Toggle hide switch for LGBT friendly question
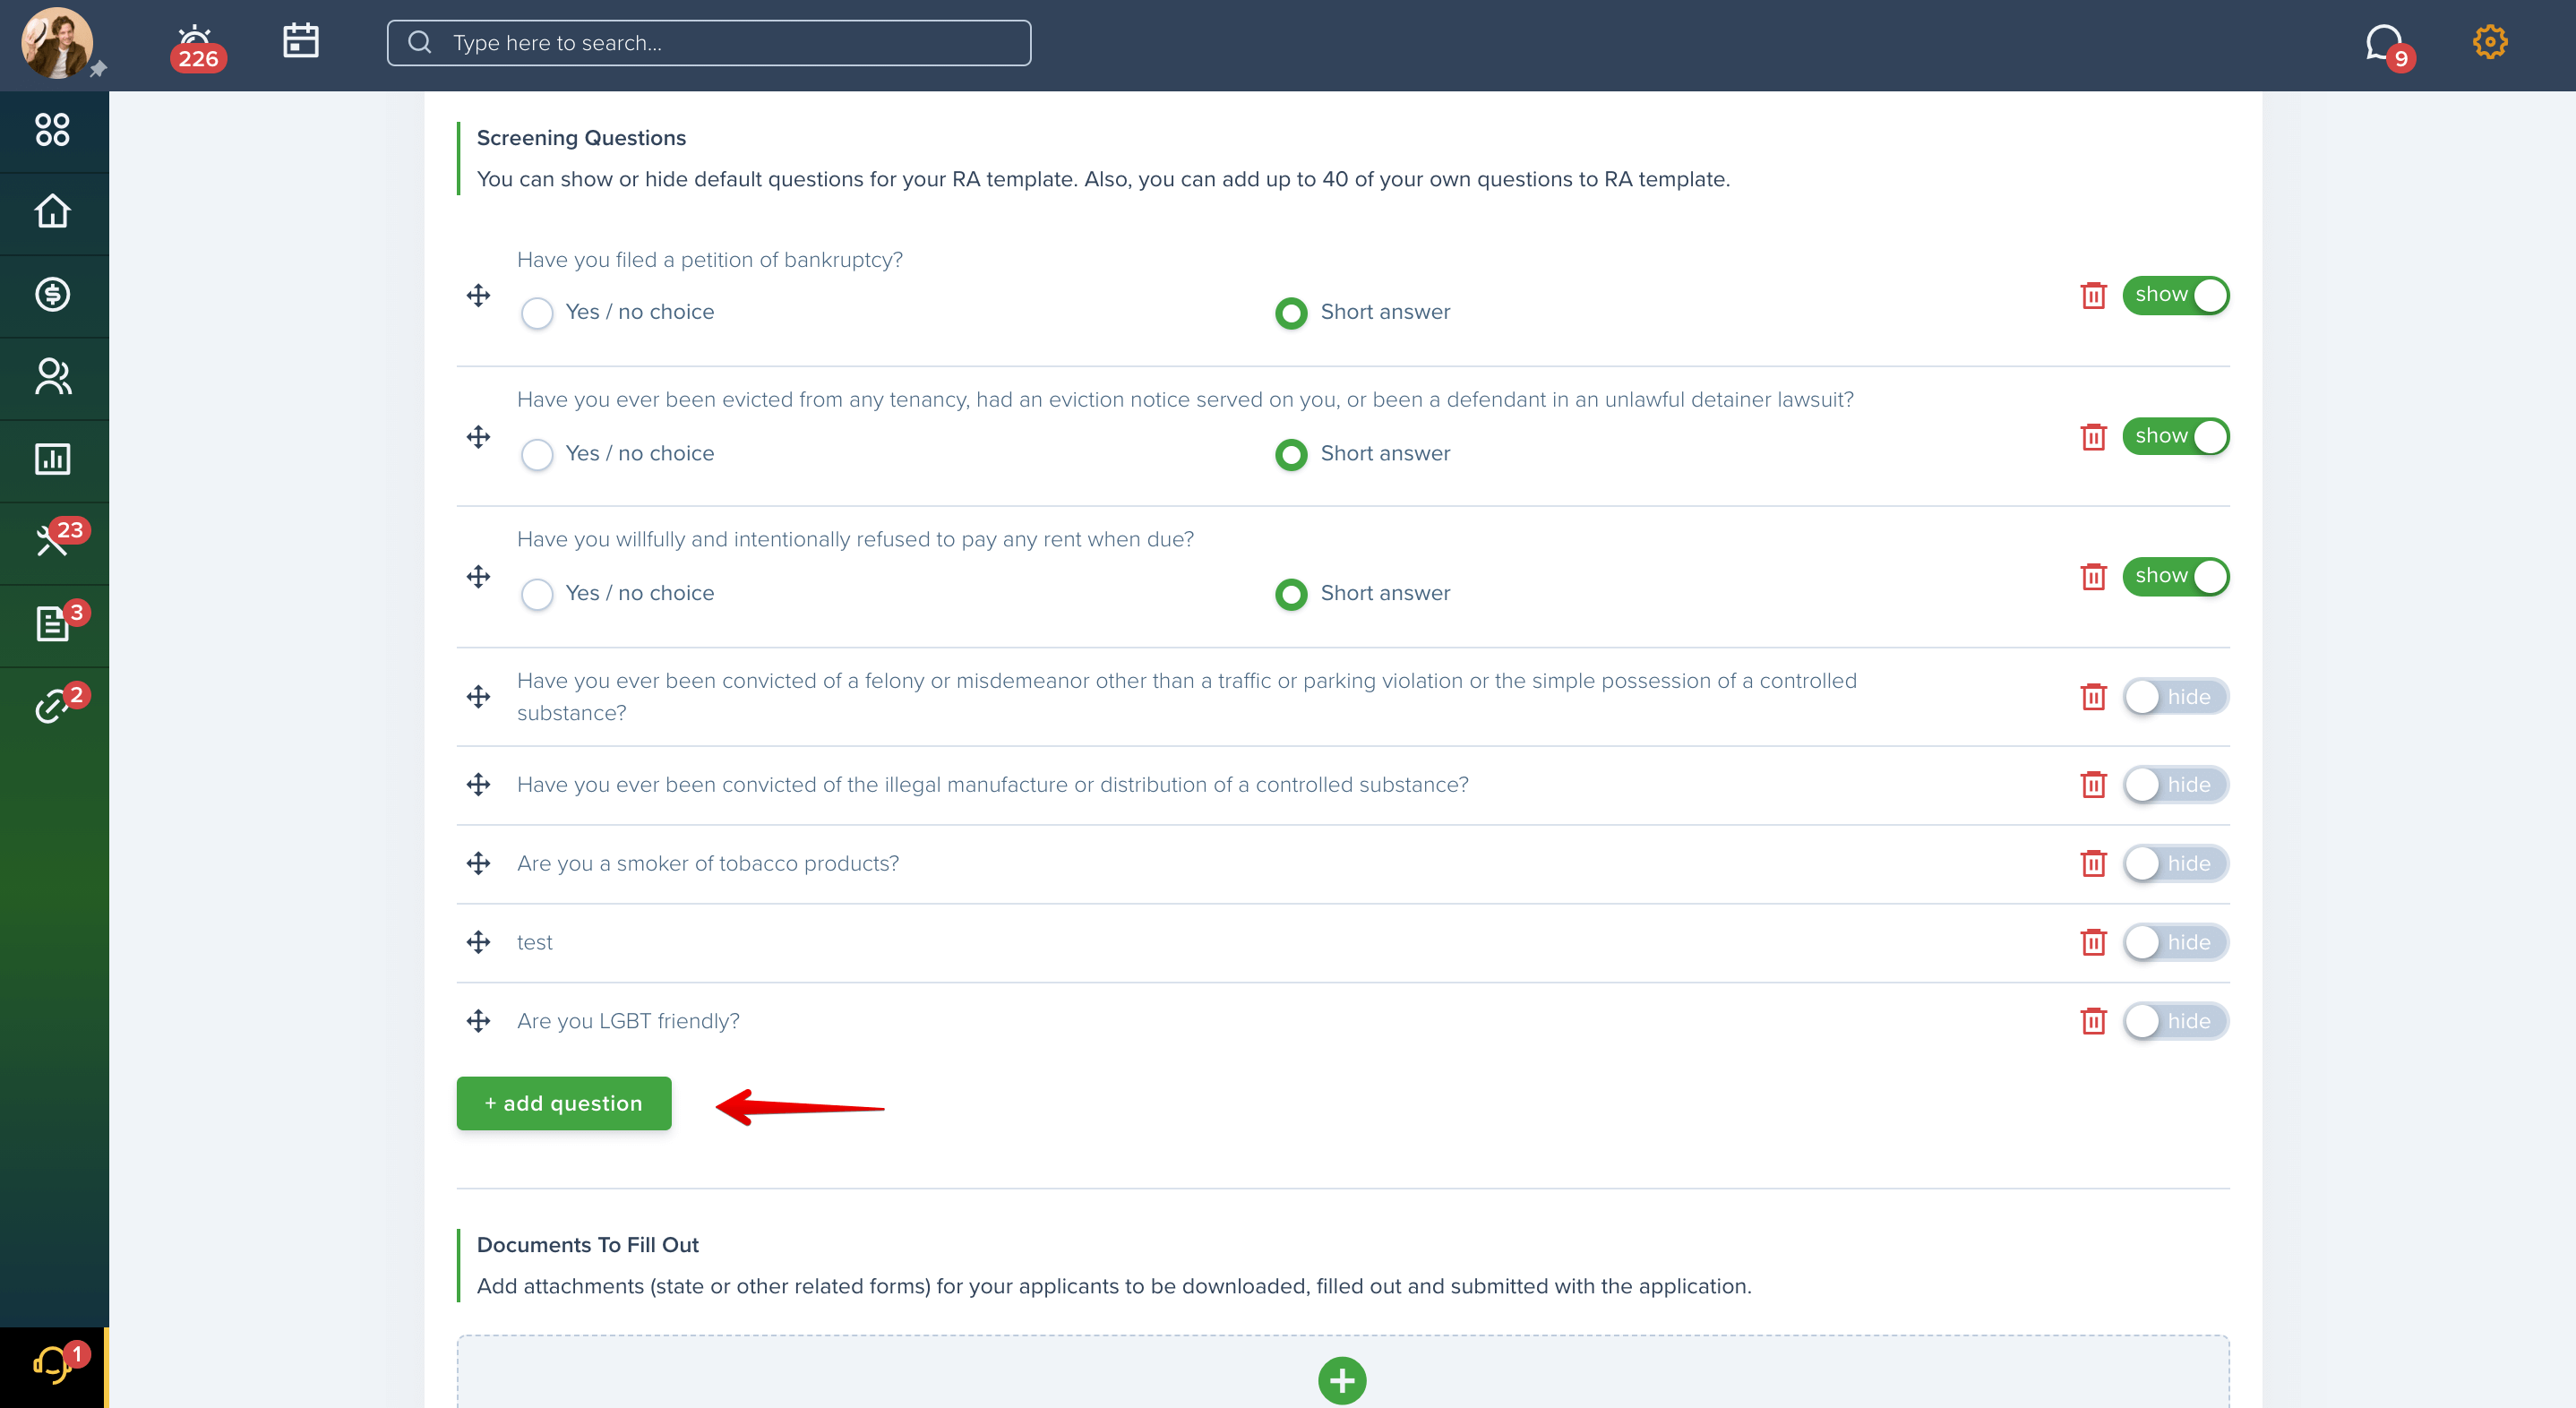This screenshot has width=2576, height=1408. 2176,1021
